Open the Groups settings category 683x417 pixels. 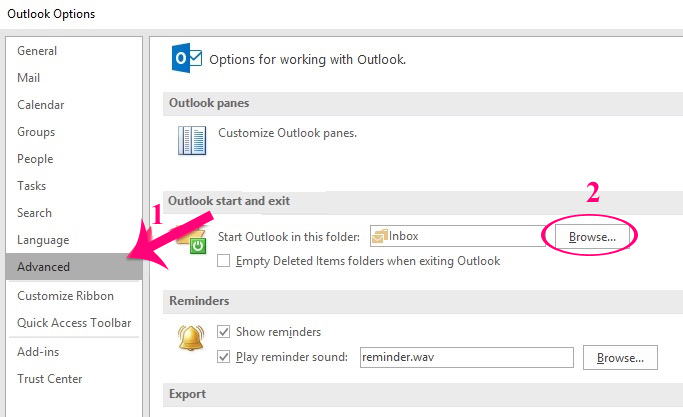(x=36, y=132)
